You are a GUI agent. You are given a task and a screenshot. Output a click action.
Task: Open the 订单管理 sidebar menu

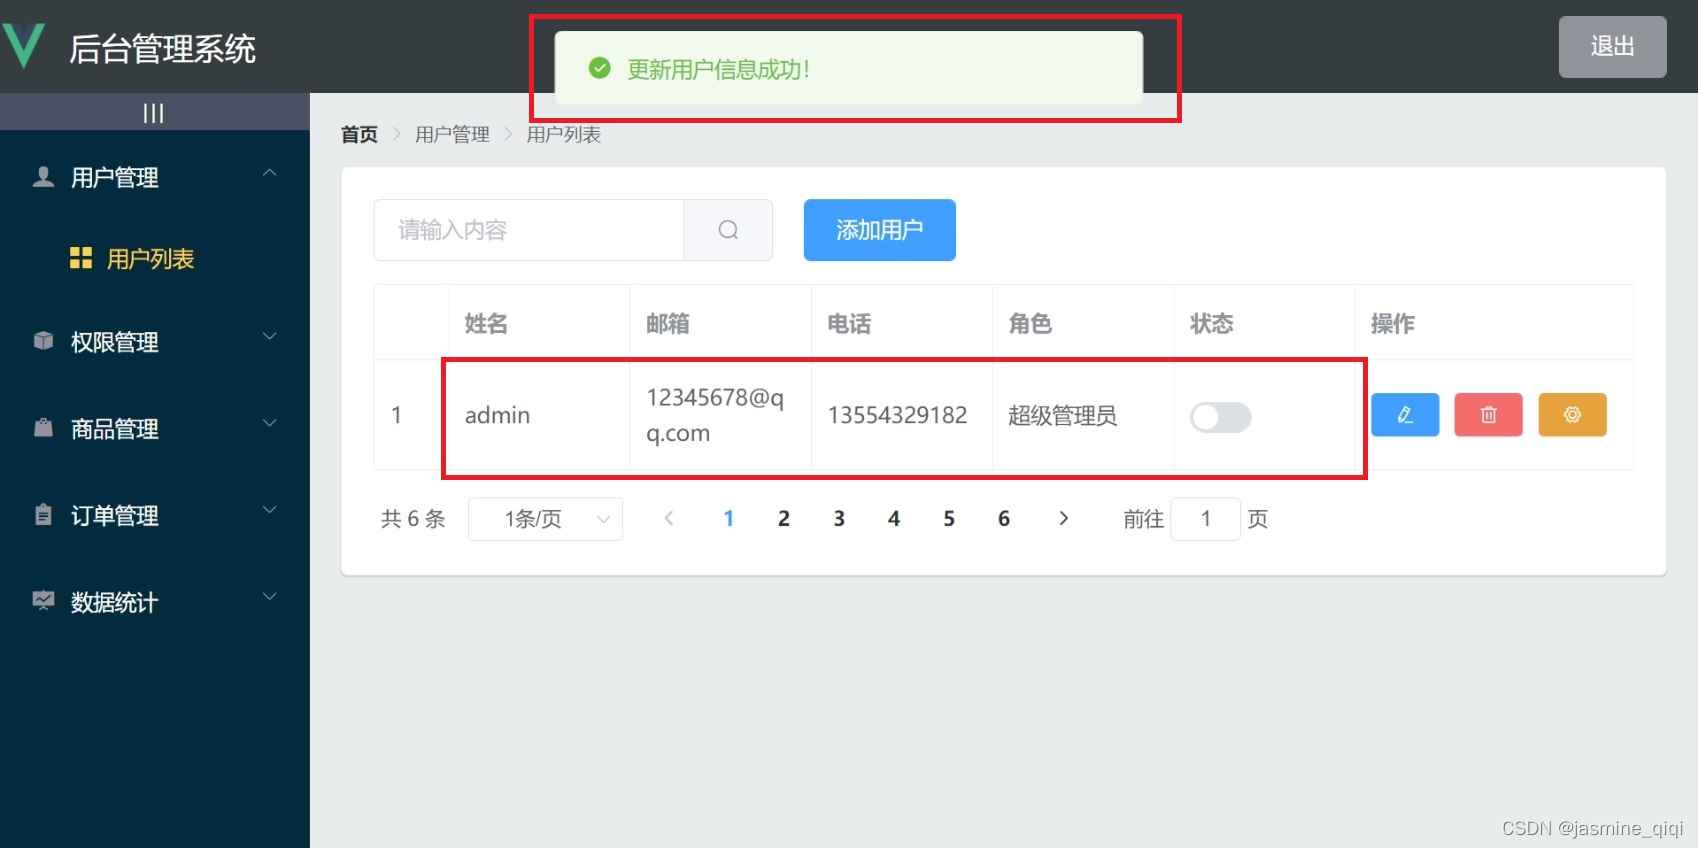click(x=155, y=516)
